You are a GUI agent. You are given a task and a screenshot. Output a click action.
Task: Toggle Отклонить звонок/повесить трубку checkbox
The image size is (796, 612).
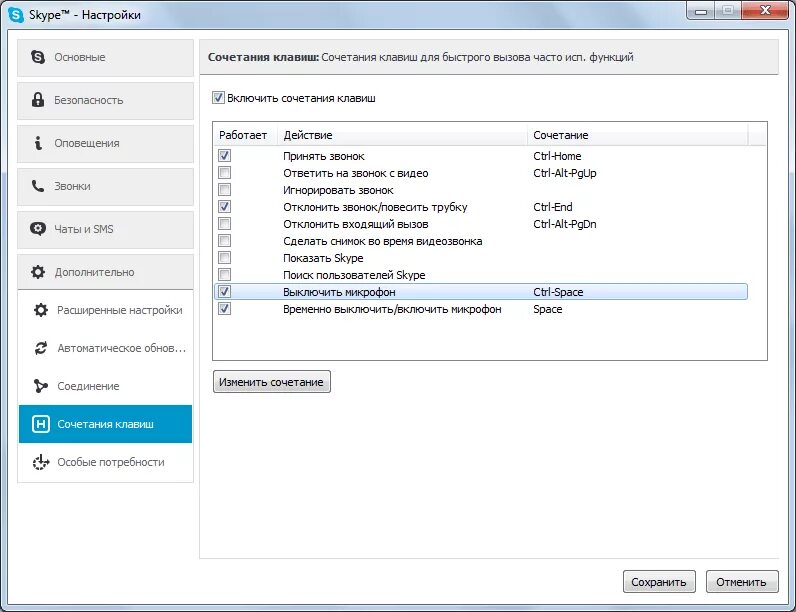click(x=224, y=207)
